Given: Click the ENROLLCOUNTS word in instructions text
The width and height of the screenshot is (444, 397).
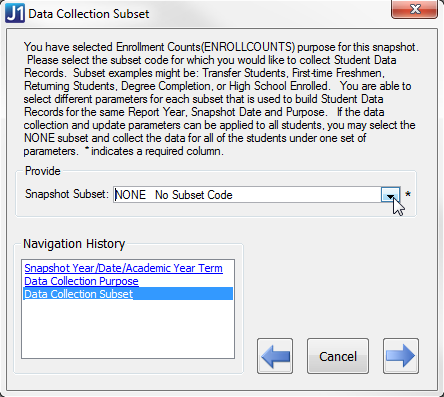Looking at the screenshot, I should (x=248, y=47).
